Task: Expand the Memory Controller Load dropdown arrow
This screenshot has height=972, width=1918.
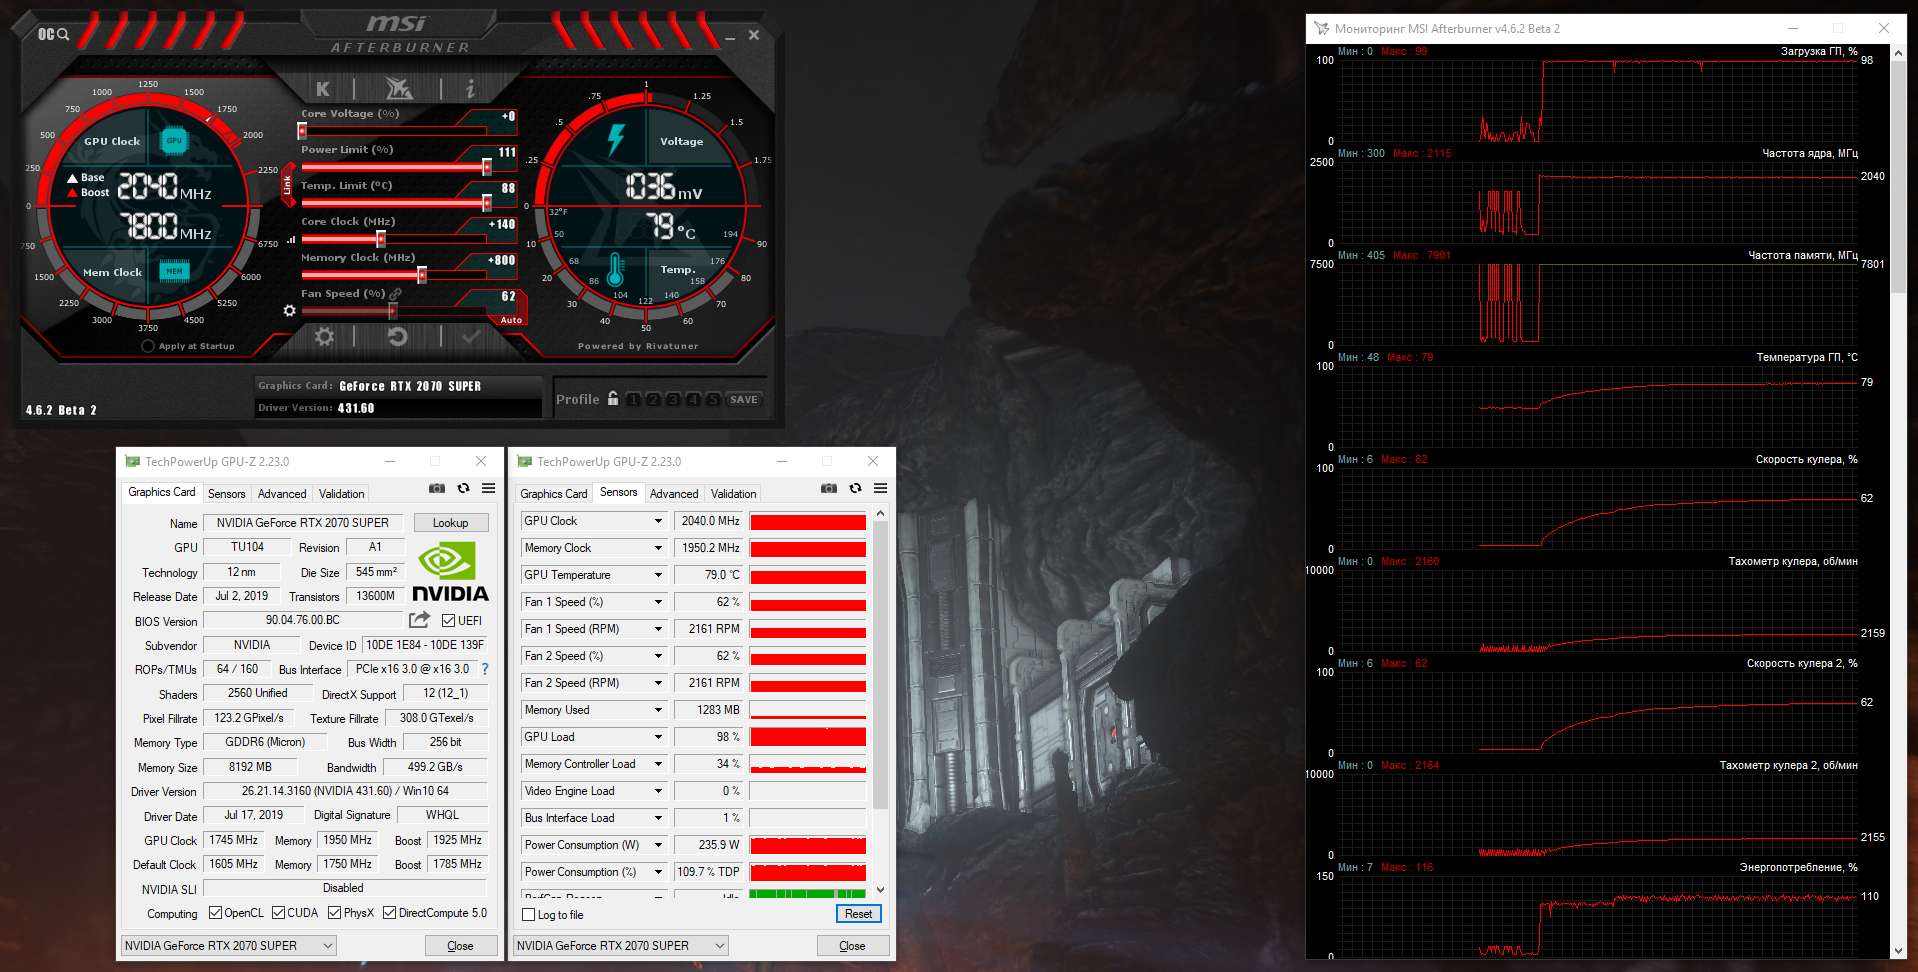Action: [658, 764]
